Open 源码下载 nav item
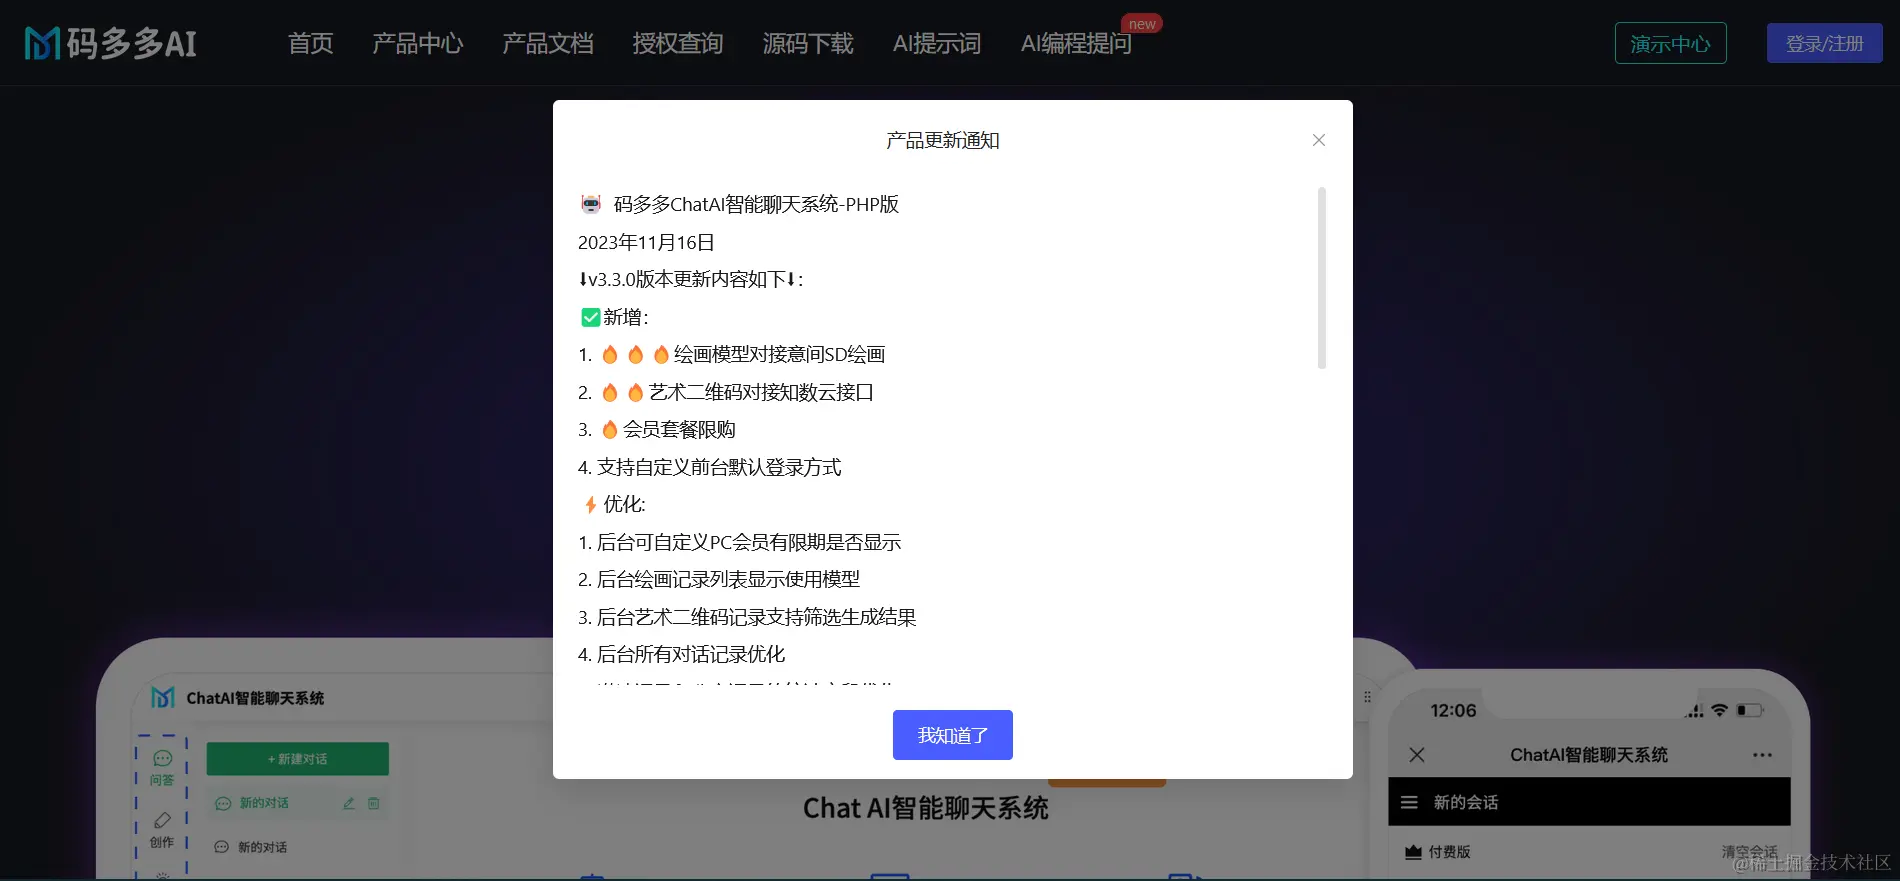 click(x=807, y=43)
